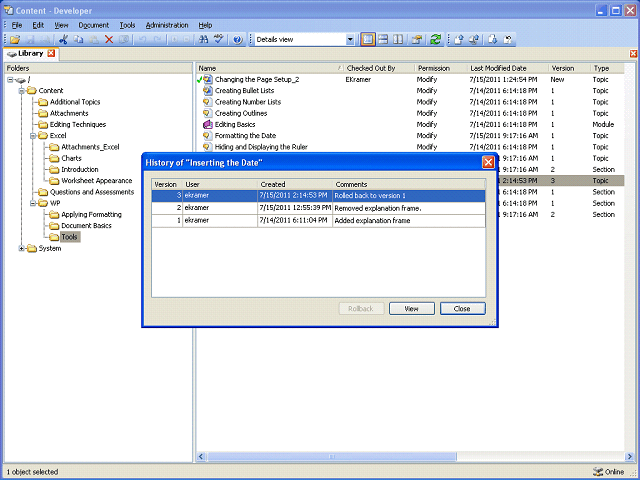Click the View button in History dialog
Viewport: 640px width, 480px height.
point(411,309)
